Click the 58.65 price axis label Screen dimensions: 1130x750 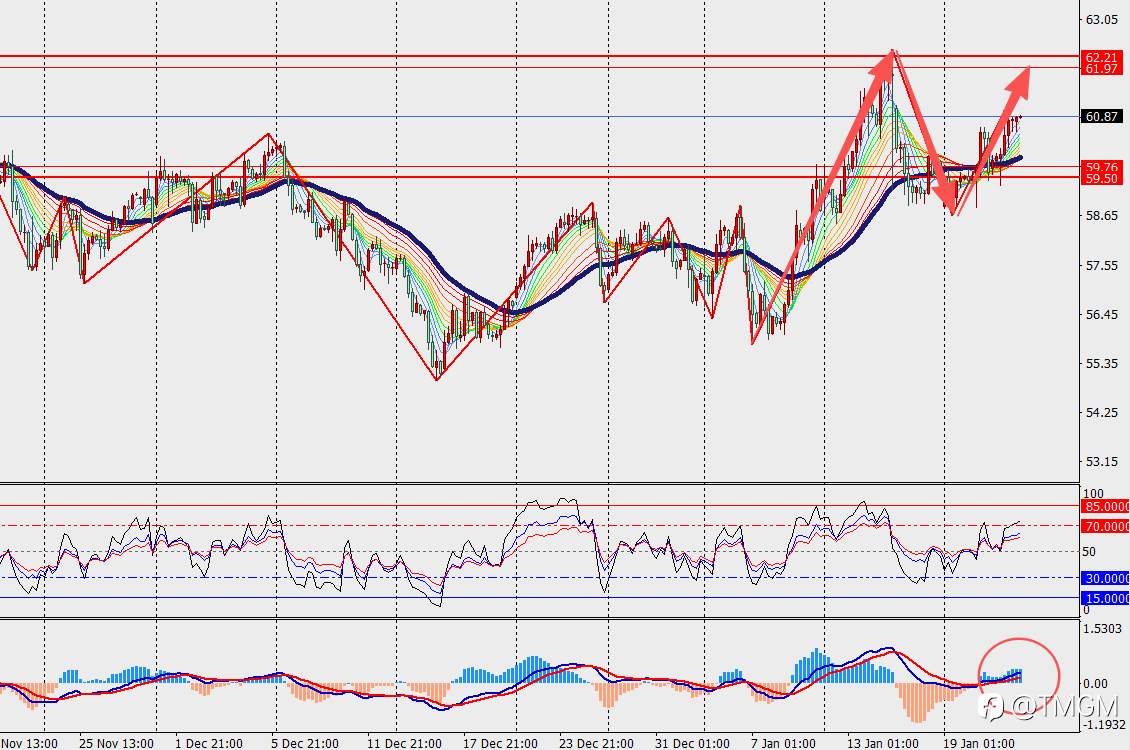coord(1102,216)
